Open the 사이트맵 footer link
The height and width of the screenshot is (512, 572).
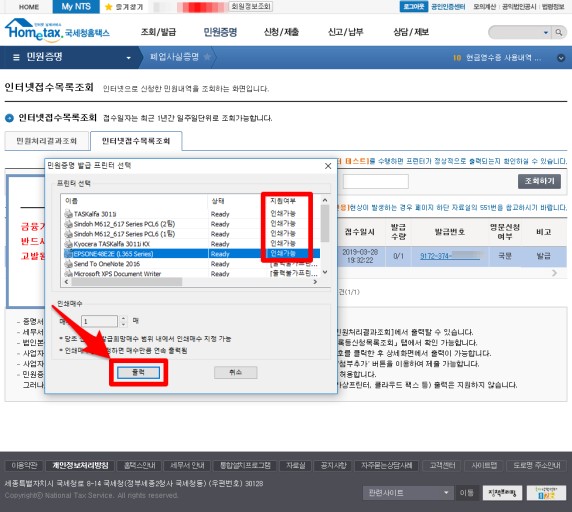pyautogui.click(x=484, y=465)
